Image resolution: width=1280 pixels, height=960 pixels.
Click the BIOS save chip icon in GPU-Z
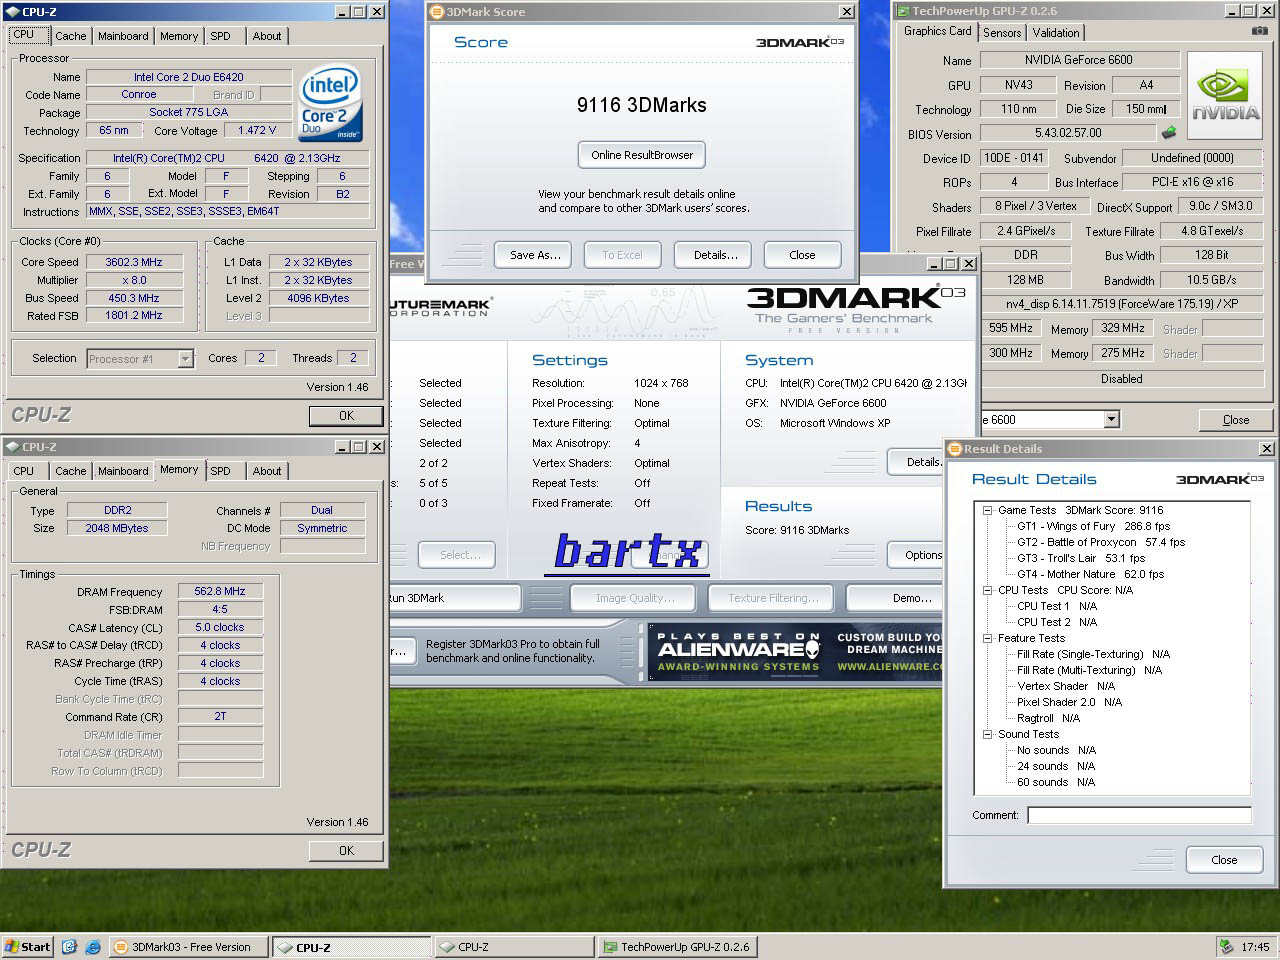click(x=1168, y=133)
